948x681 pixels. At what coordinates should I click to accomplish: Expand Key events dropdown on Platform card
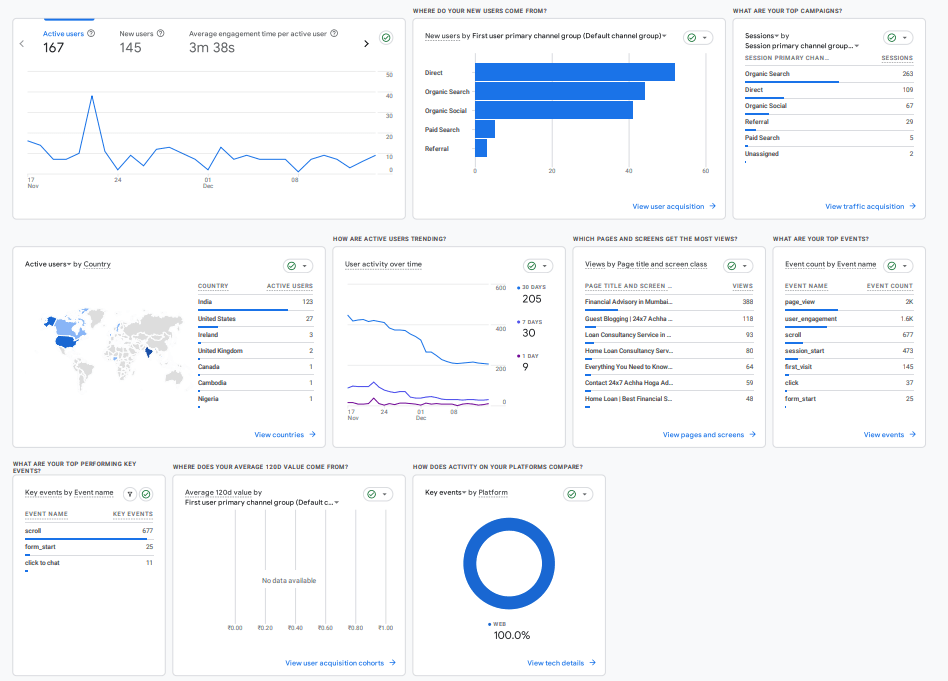[x=464, y=493]
